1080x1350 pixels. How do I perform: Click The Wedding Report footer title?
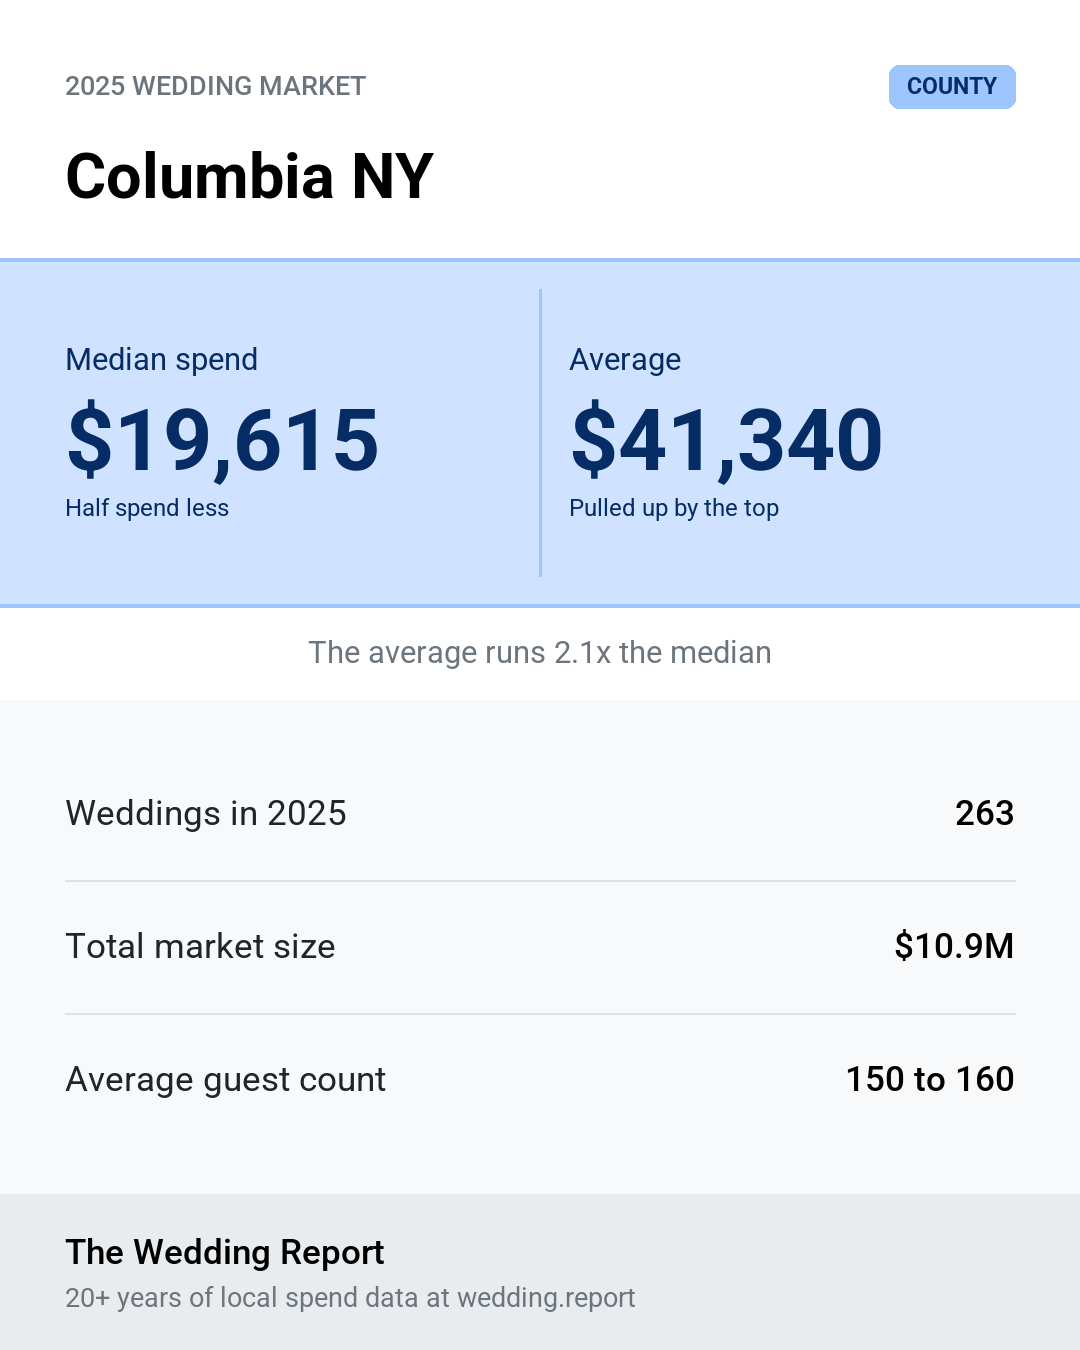225,1252
